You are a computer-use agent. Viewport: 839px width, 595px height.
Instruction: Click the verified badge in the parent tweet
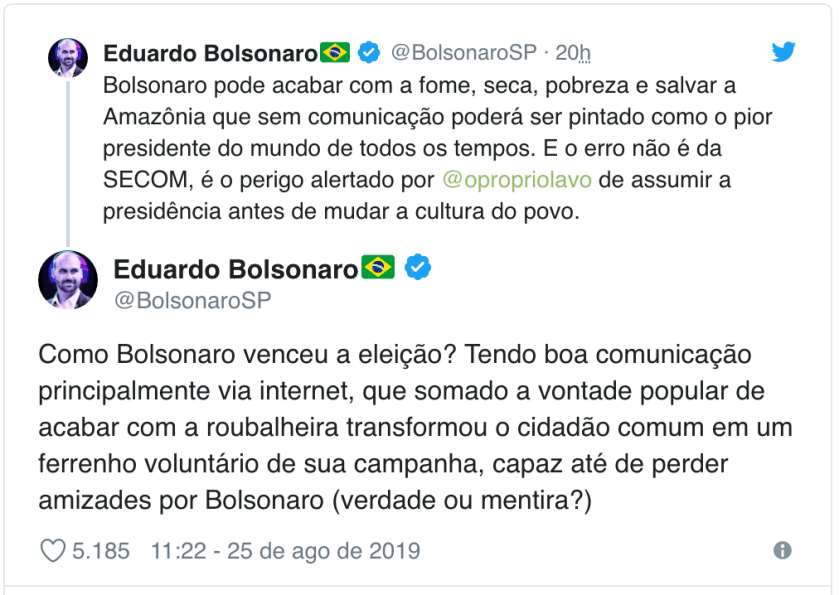(369, 51)
